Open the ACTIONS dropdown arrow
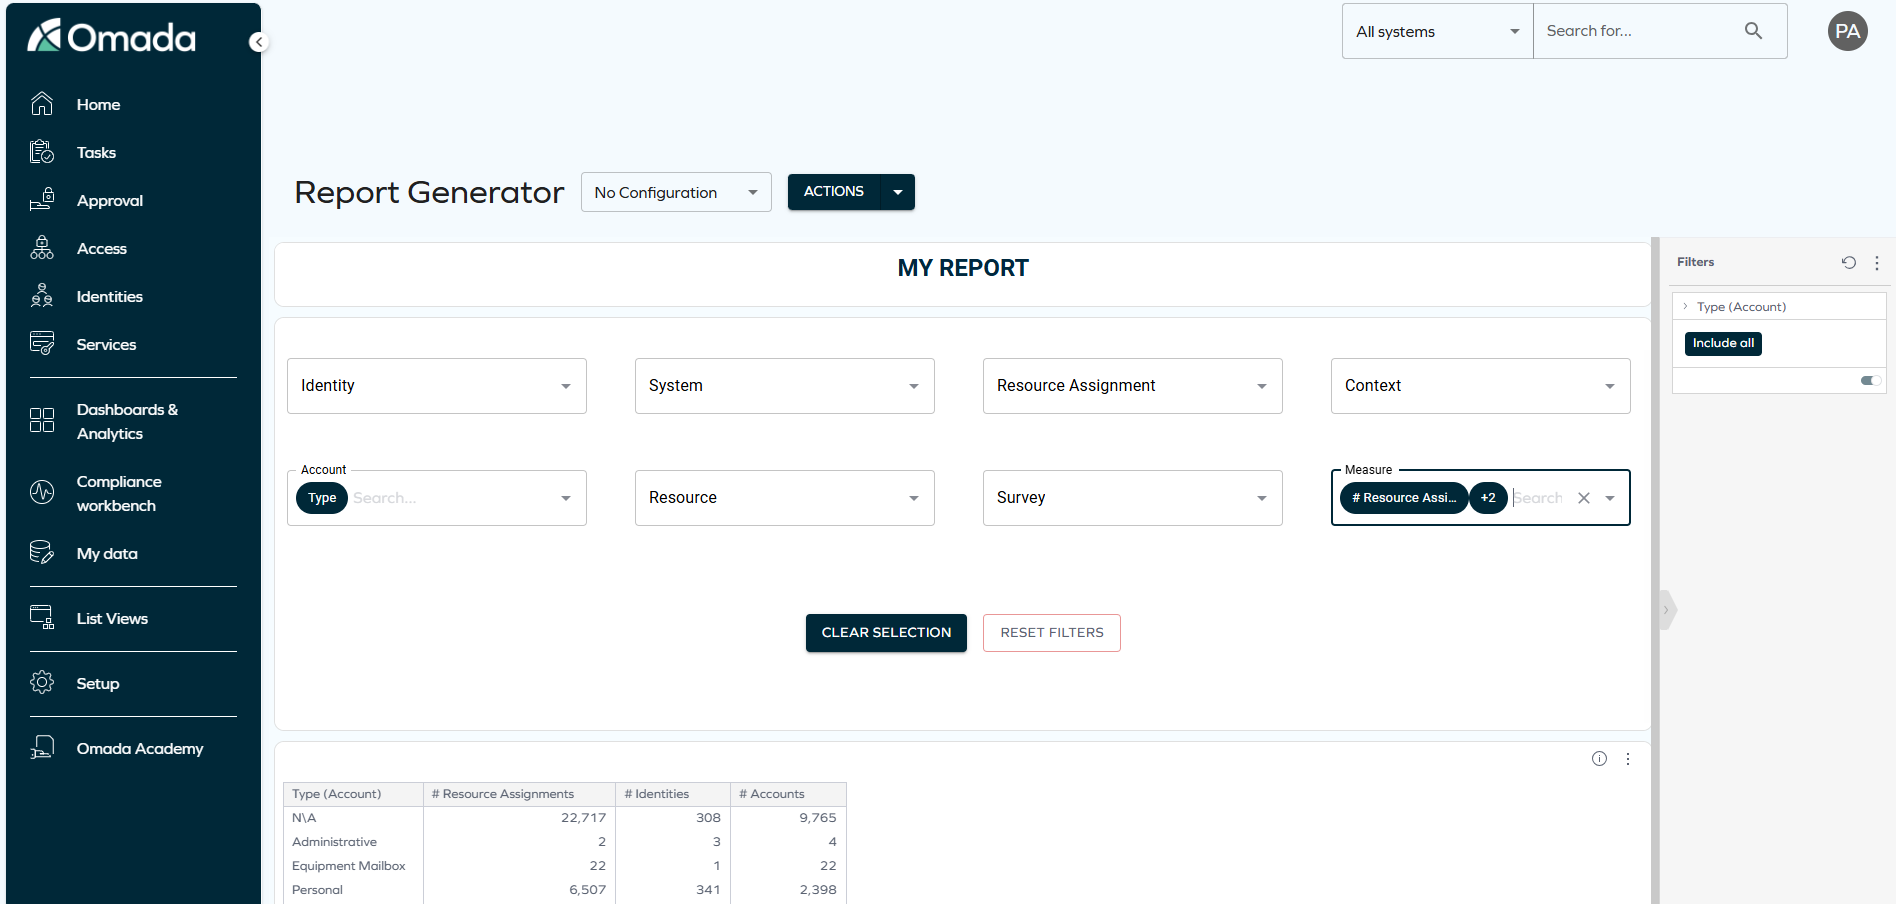 point(897,191)
